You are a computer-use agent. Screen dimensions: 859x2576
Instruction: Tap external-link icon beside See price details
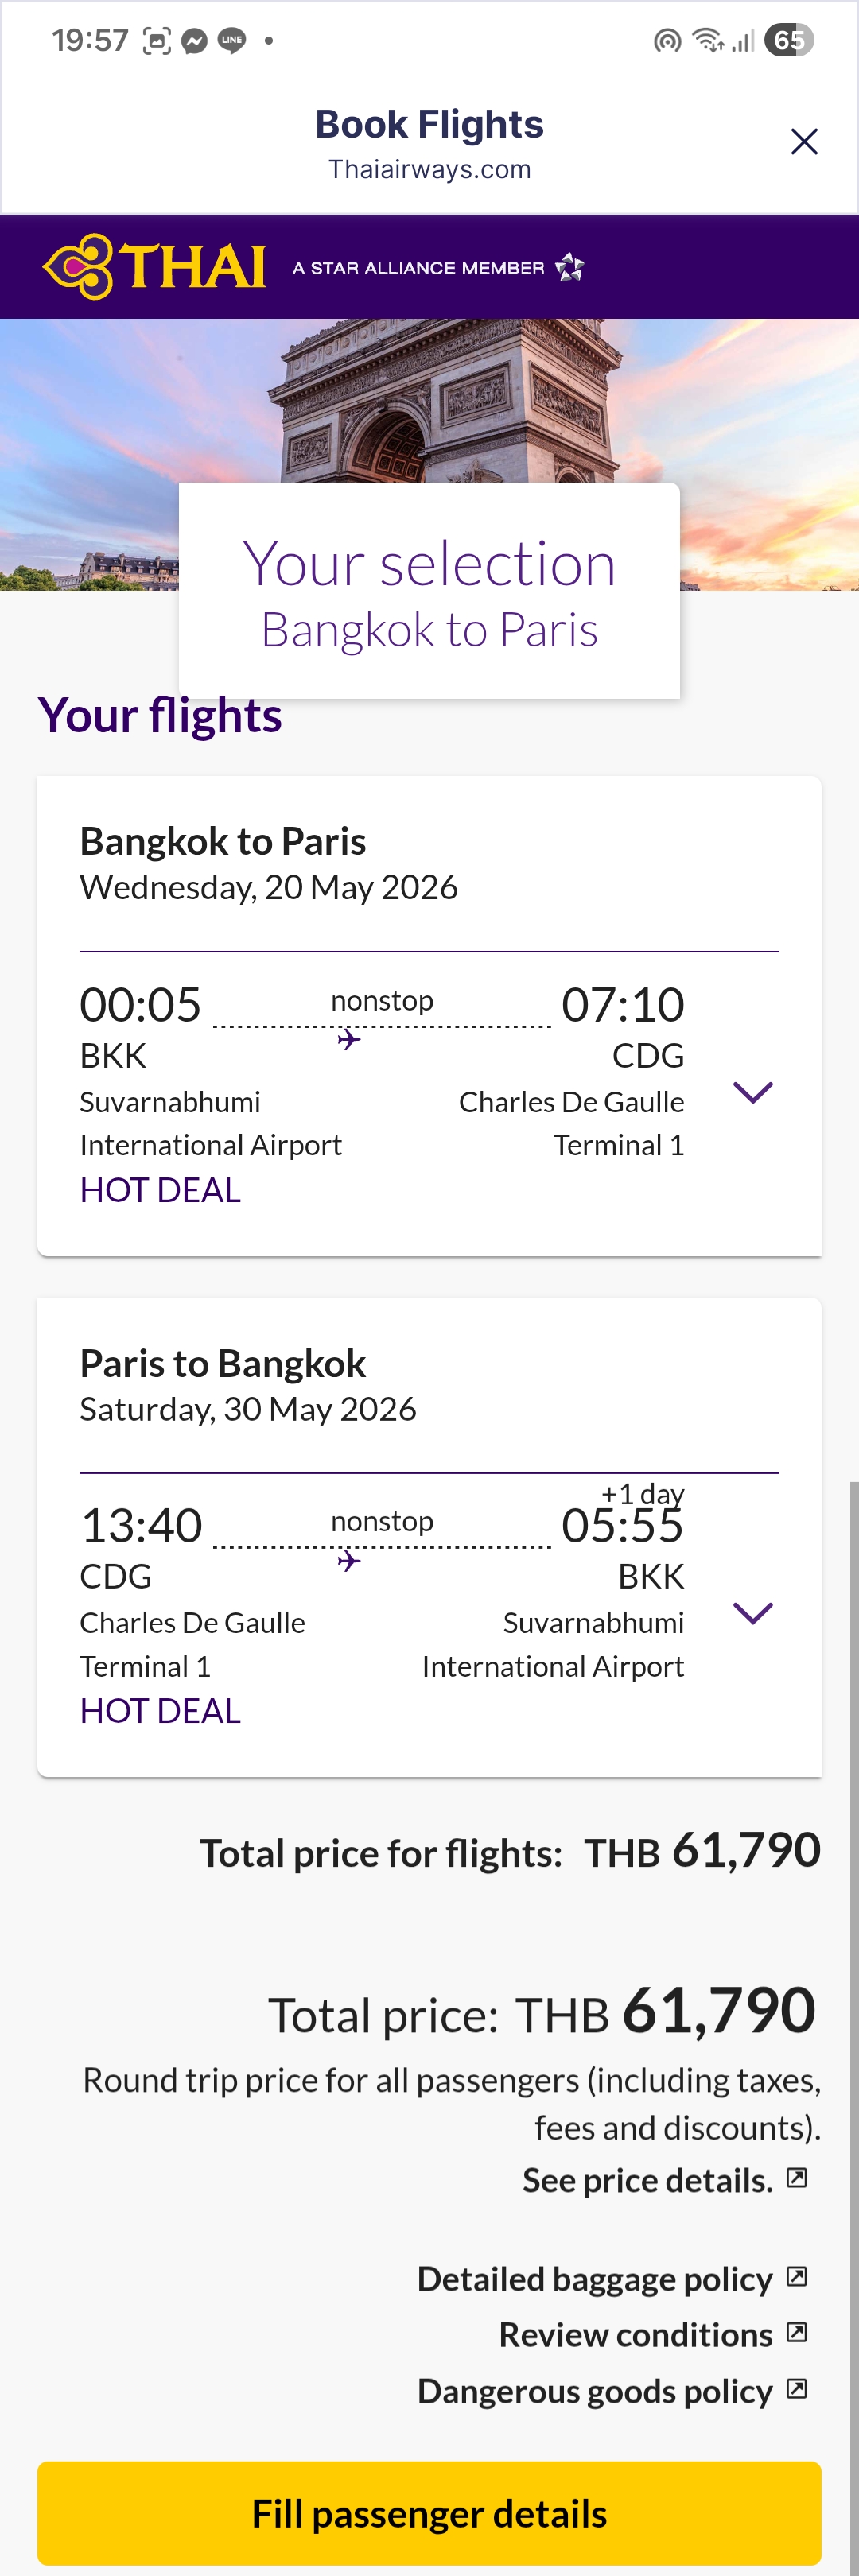[x=797, y=2178]
